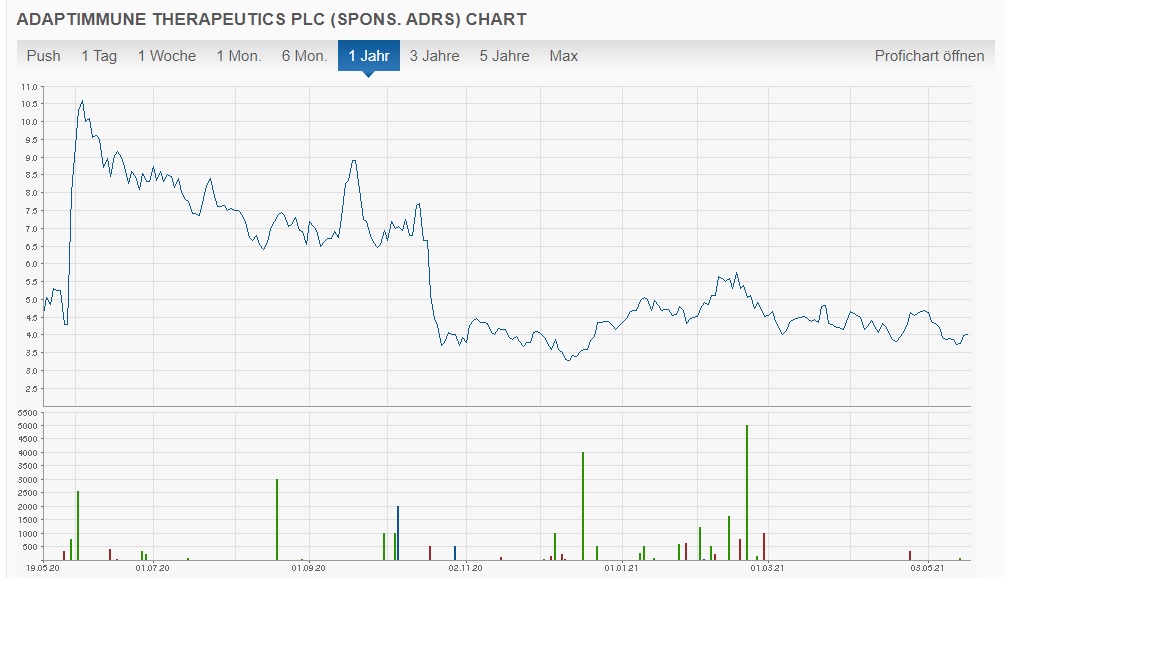Click the 5500 volume axis label
This screenshot has width=1152, height=648.
click(28, 413)
